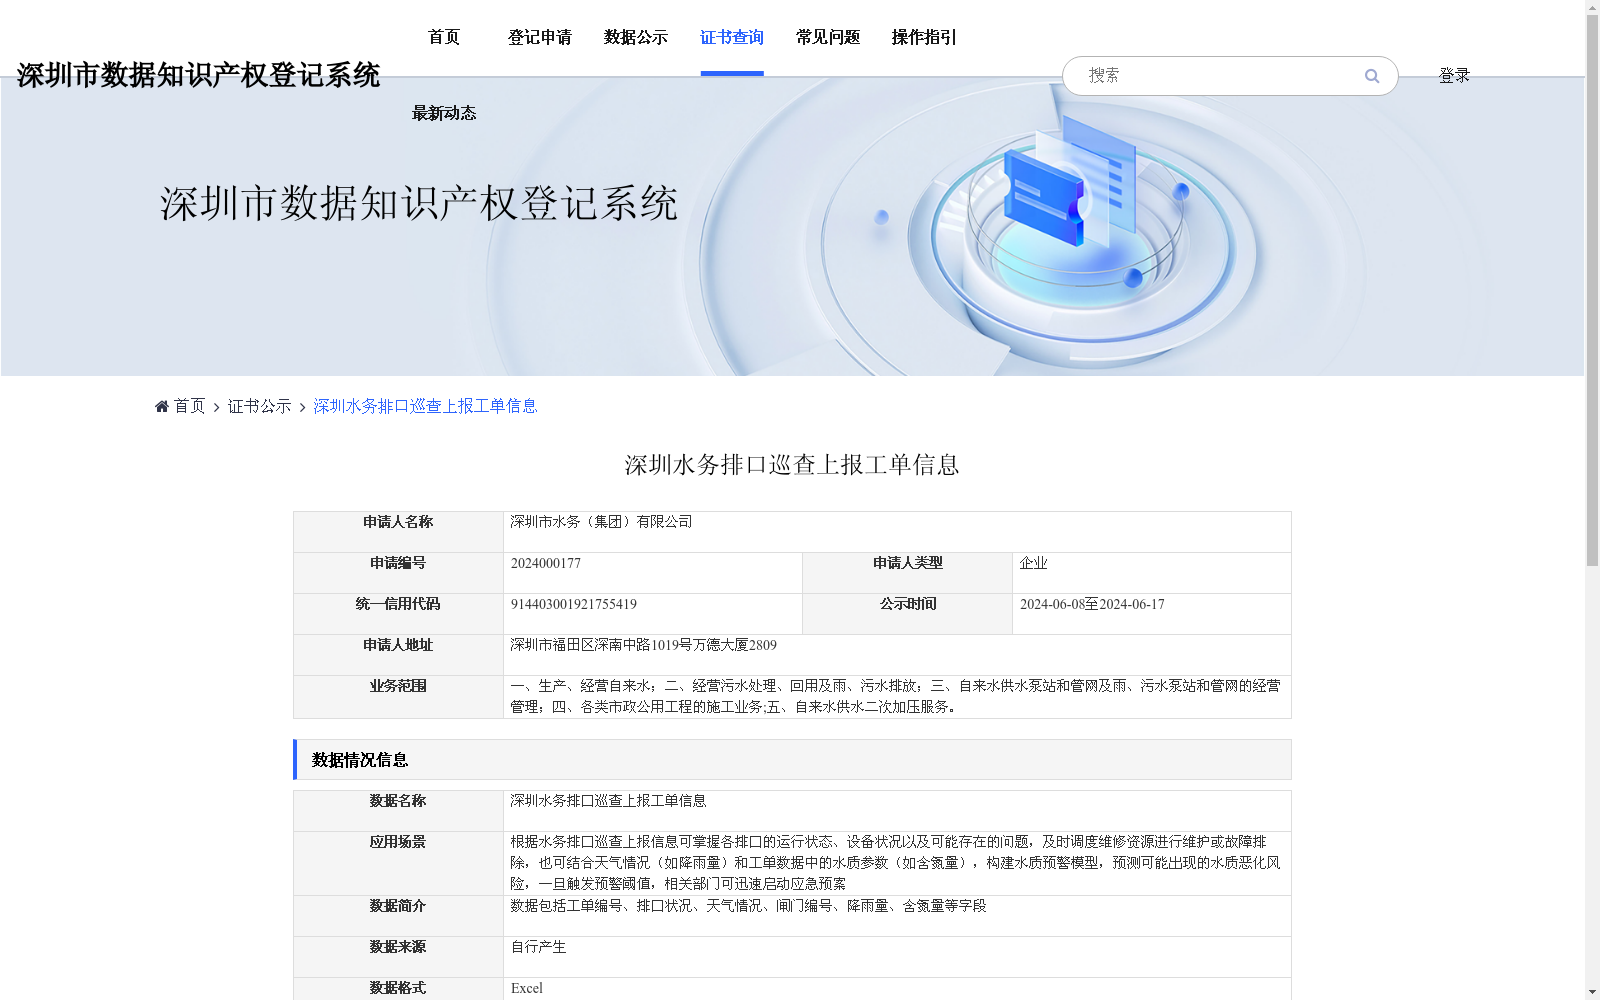Image resolution: width=1600 pixels, height=1000 pixels.
Task: Click the vertical scrollbar thumb
Action: [1592, 290]
